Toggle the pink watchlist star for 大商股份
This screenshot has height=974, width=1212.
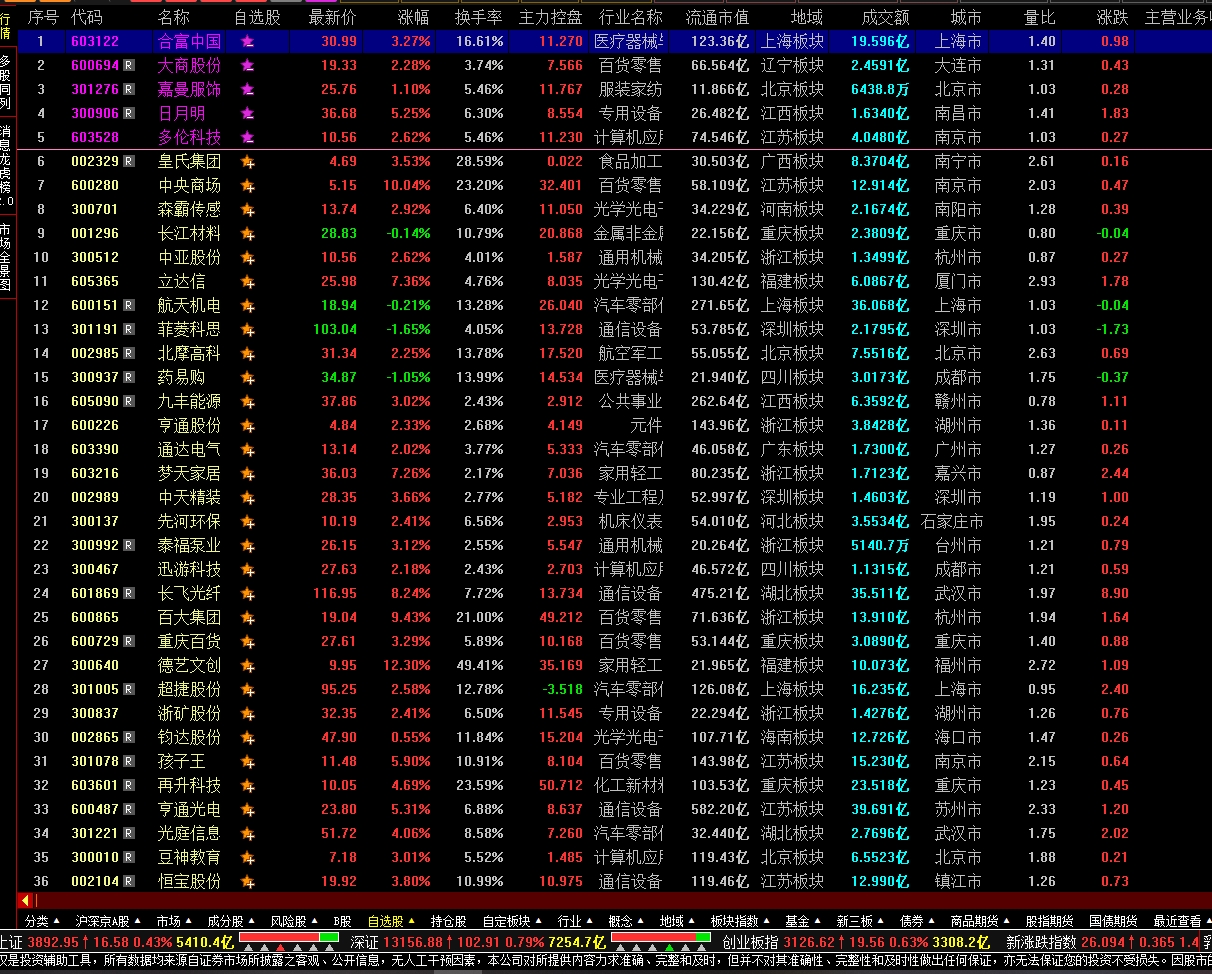248,65
